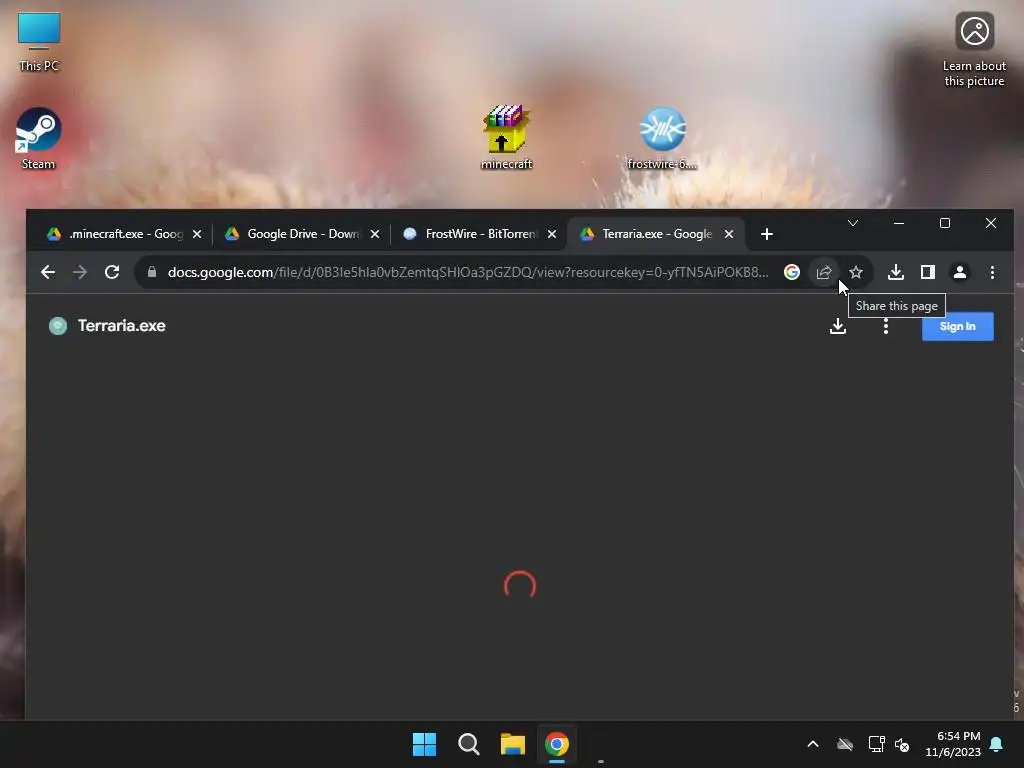The image size is (1024, 768).
Task: Click Chrome icon in taskbar
Action: [557, 744]
